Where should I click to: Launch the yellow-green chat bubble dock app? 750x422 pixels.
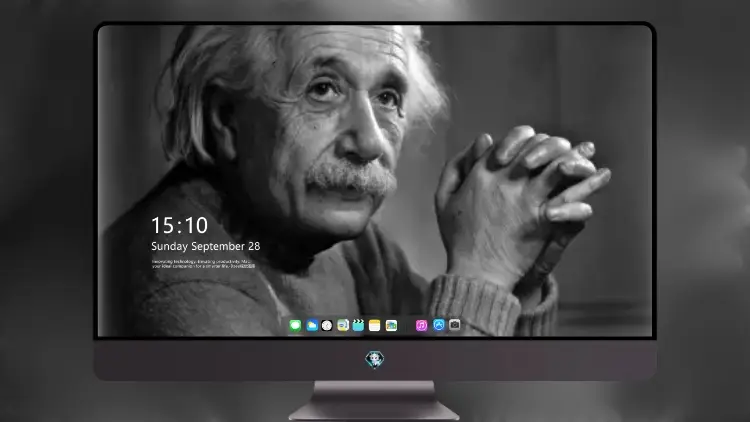coord(343,326)
